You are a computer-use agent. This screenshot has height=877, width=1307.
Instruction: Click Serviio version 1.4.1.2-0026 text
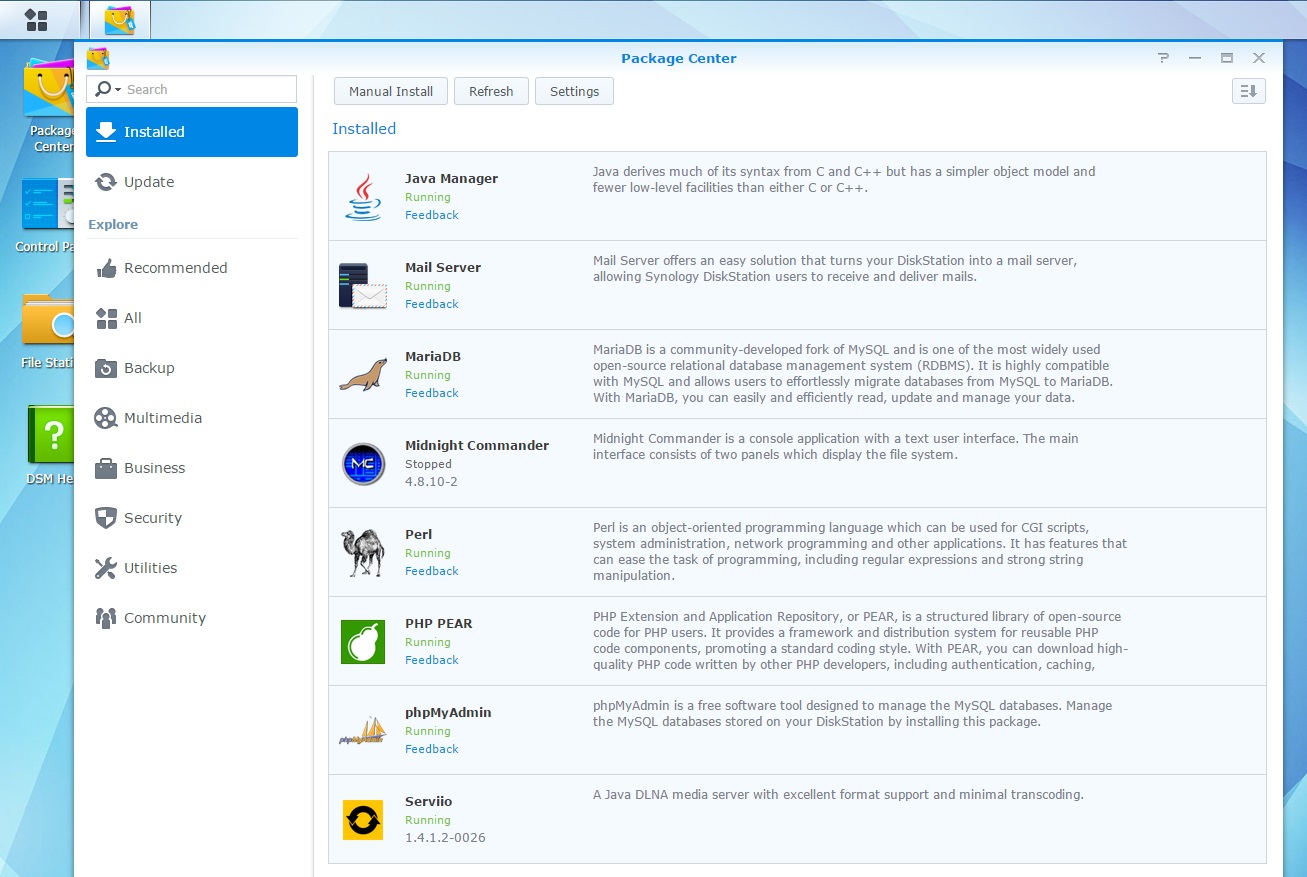click(x=445, y=838)
